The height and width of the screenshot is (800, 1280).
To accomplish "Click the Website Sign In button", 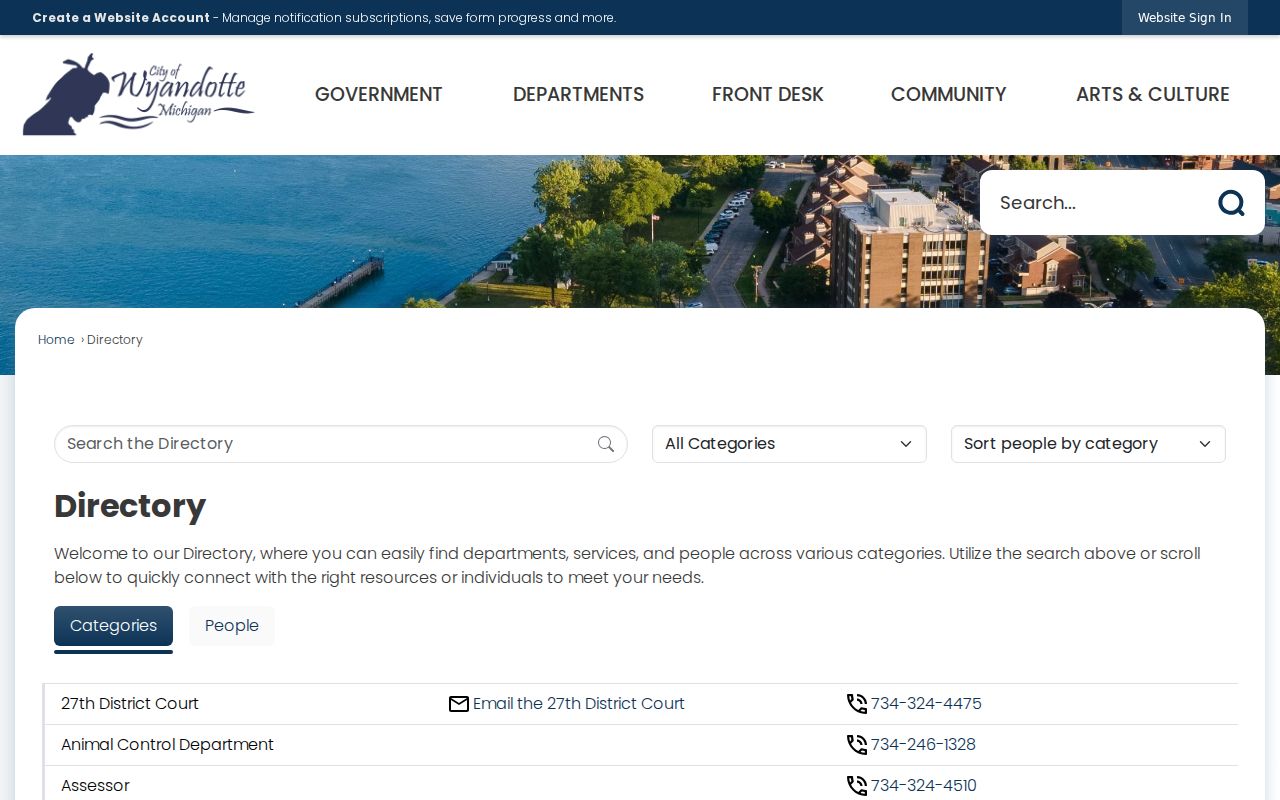I will click(1184, 17).
